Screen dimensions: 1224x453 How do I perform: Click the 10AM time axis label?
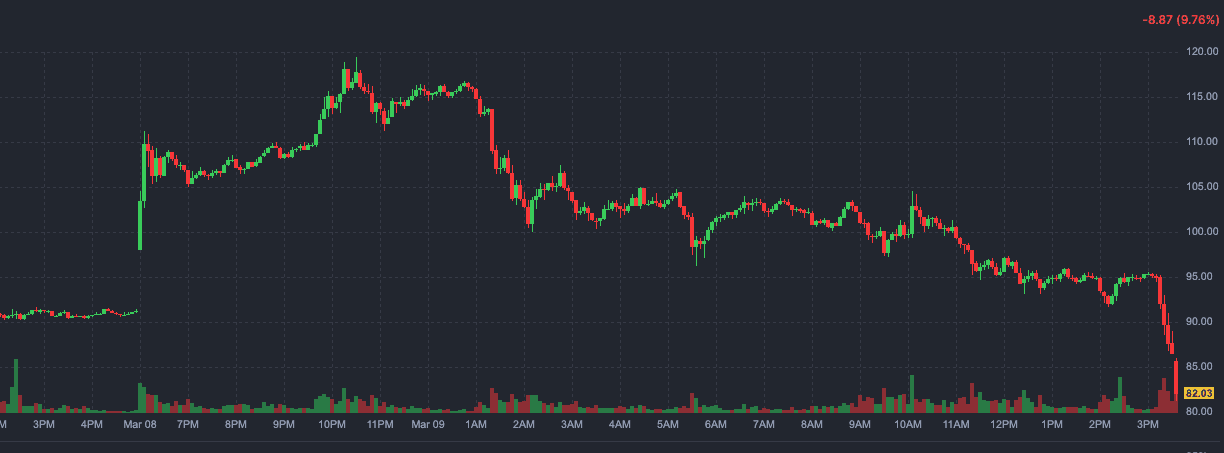[x=907, y=425]
